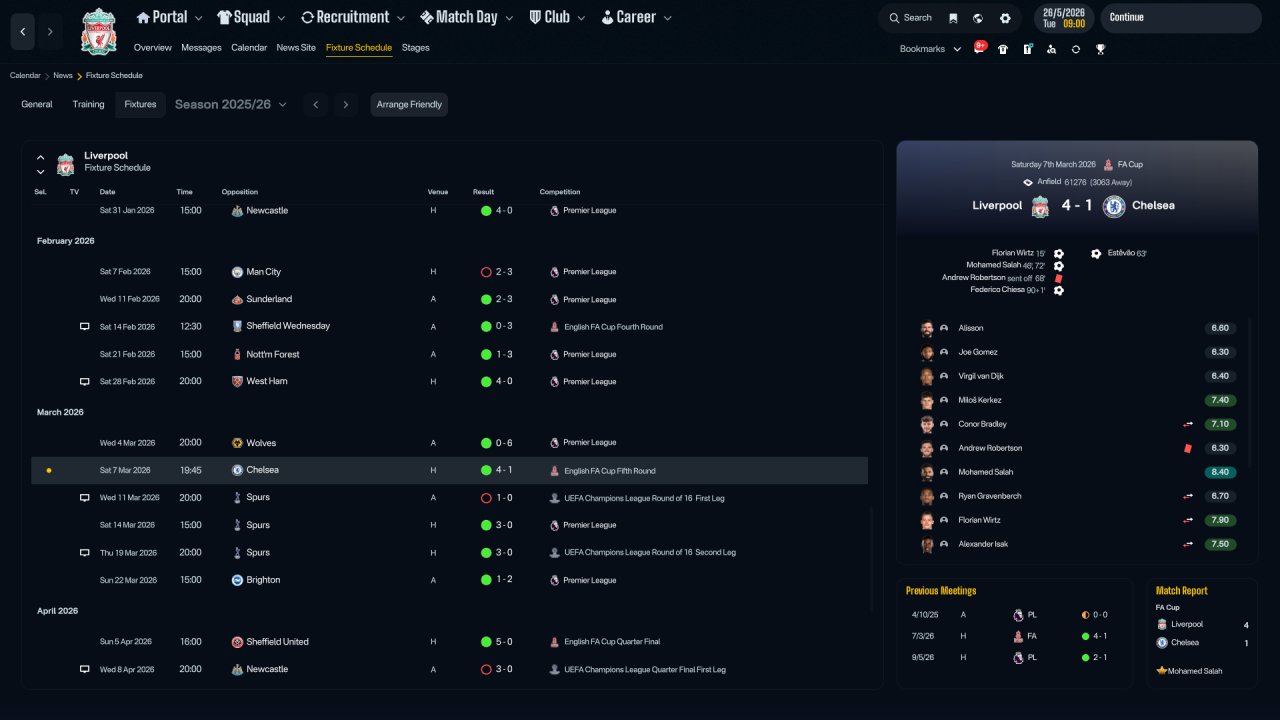1280x720 pixels.
Task: Open the Squad dropdown menu
Action: (x=251, y=17)
